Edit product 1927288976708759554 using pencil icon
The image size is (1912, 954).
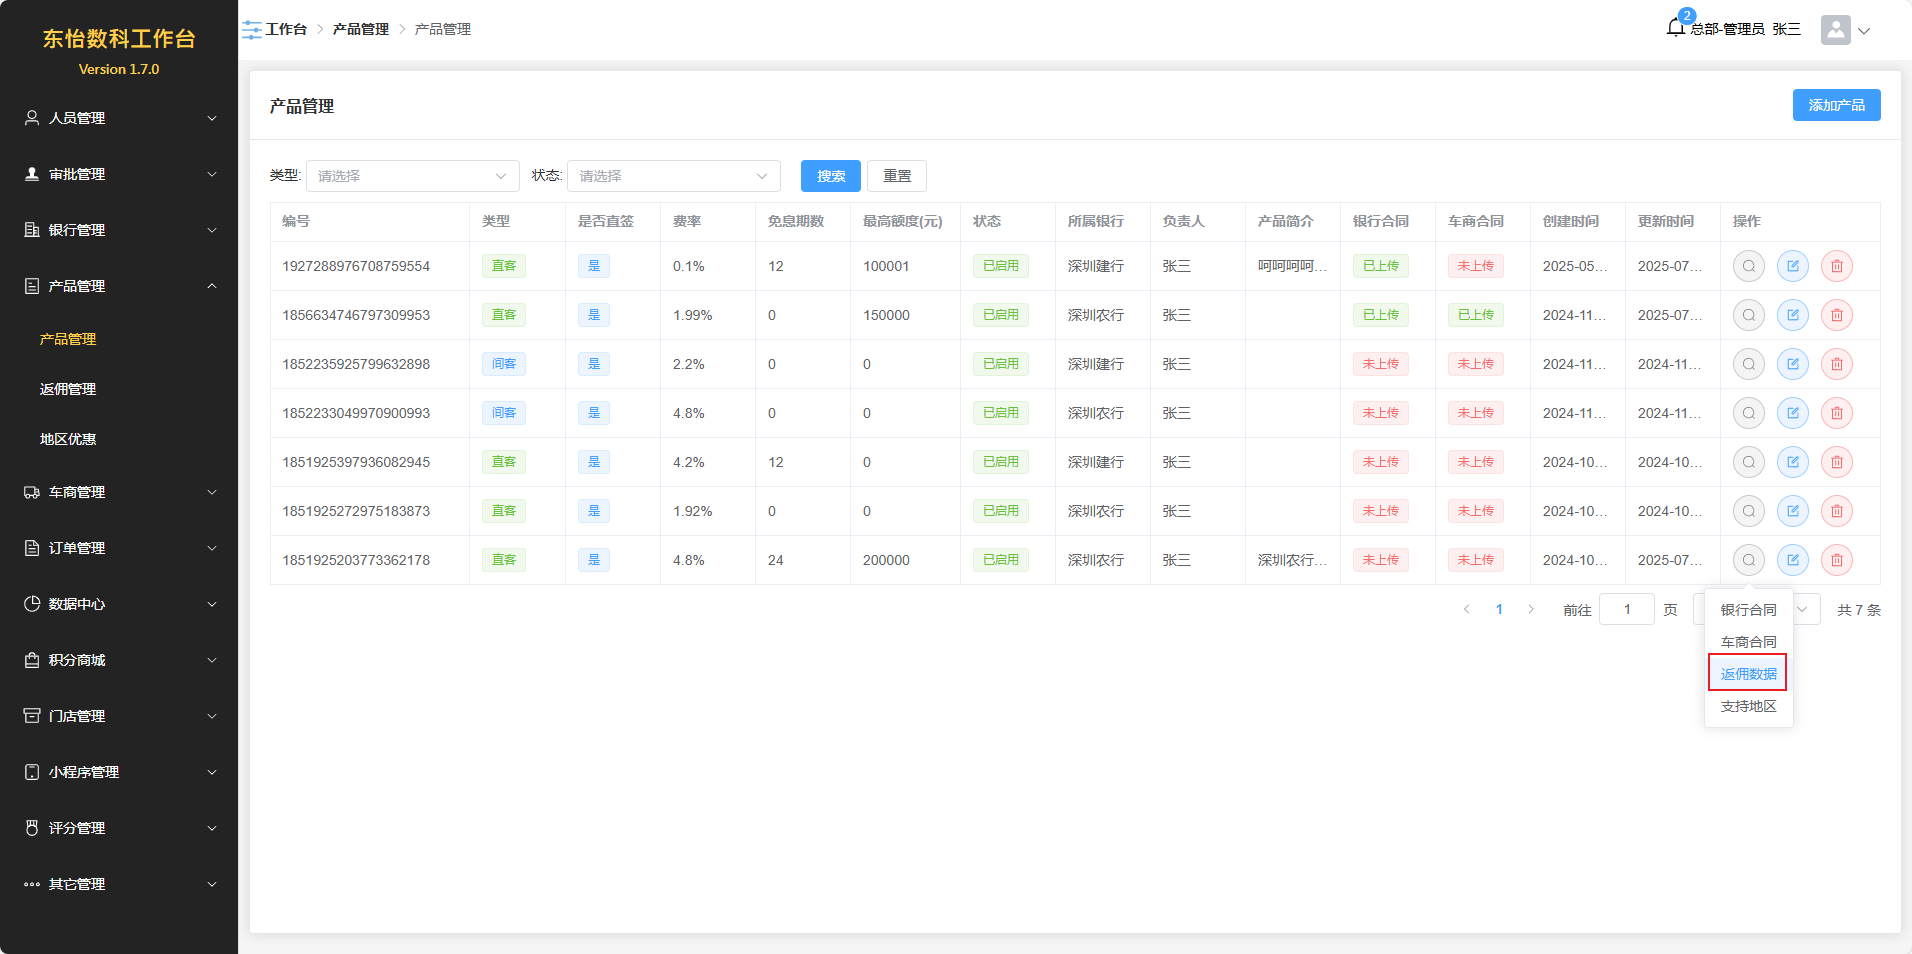(x=1792, y=266)
